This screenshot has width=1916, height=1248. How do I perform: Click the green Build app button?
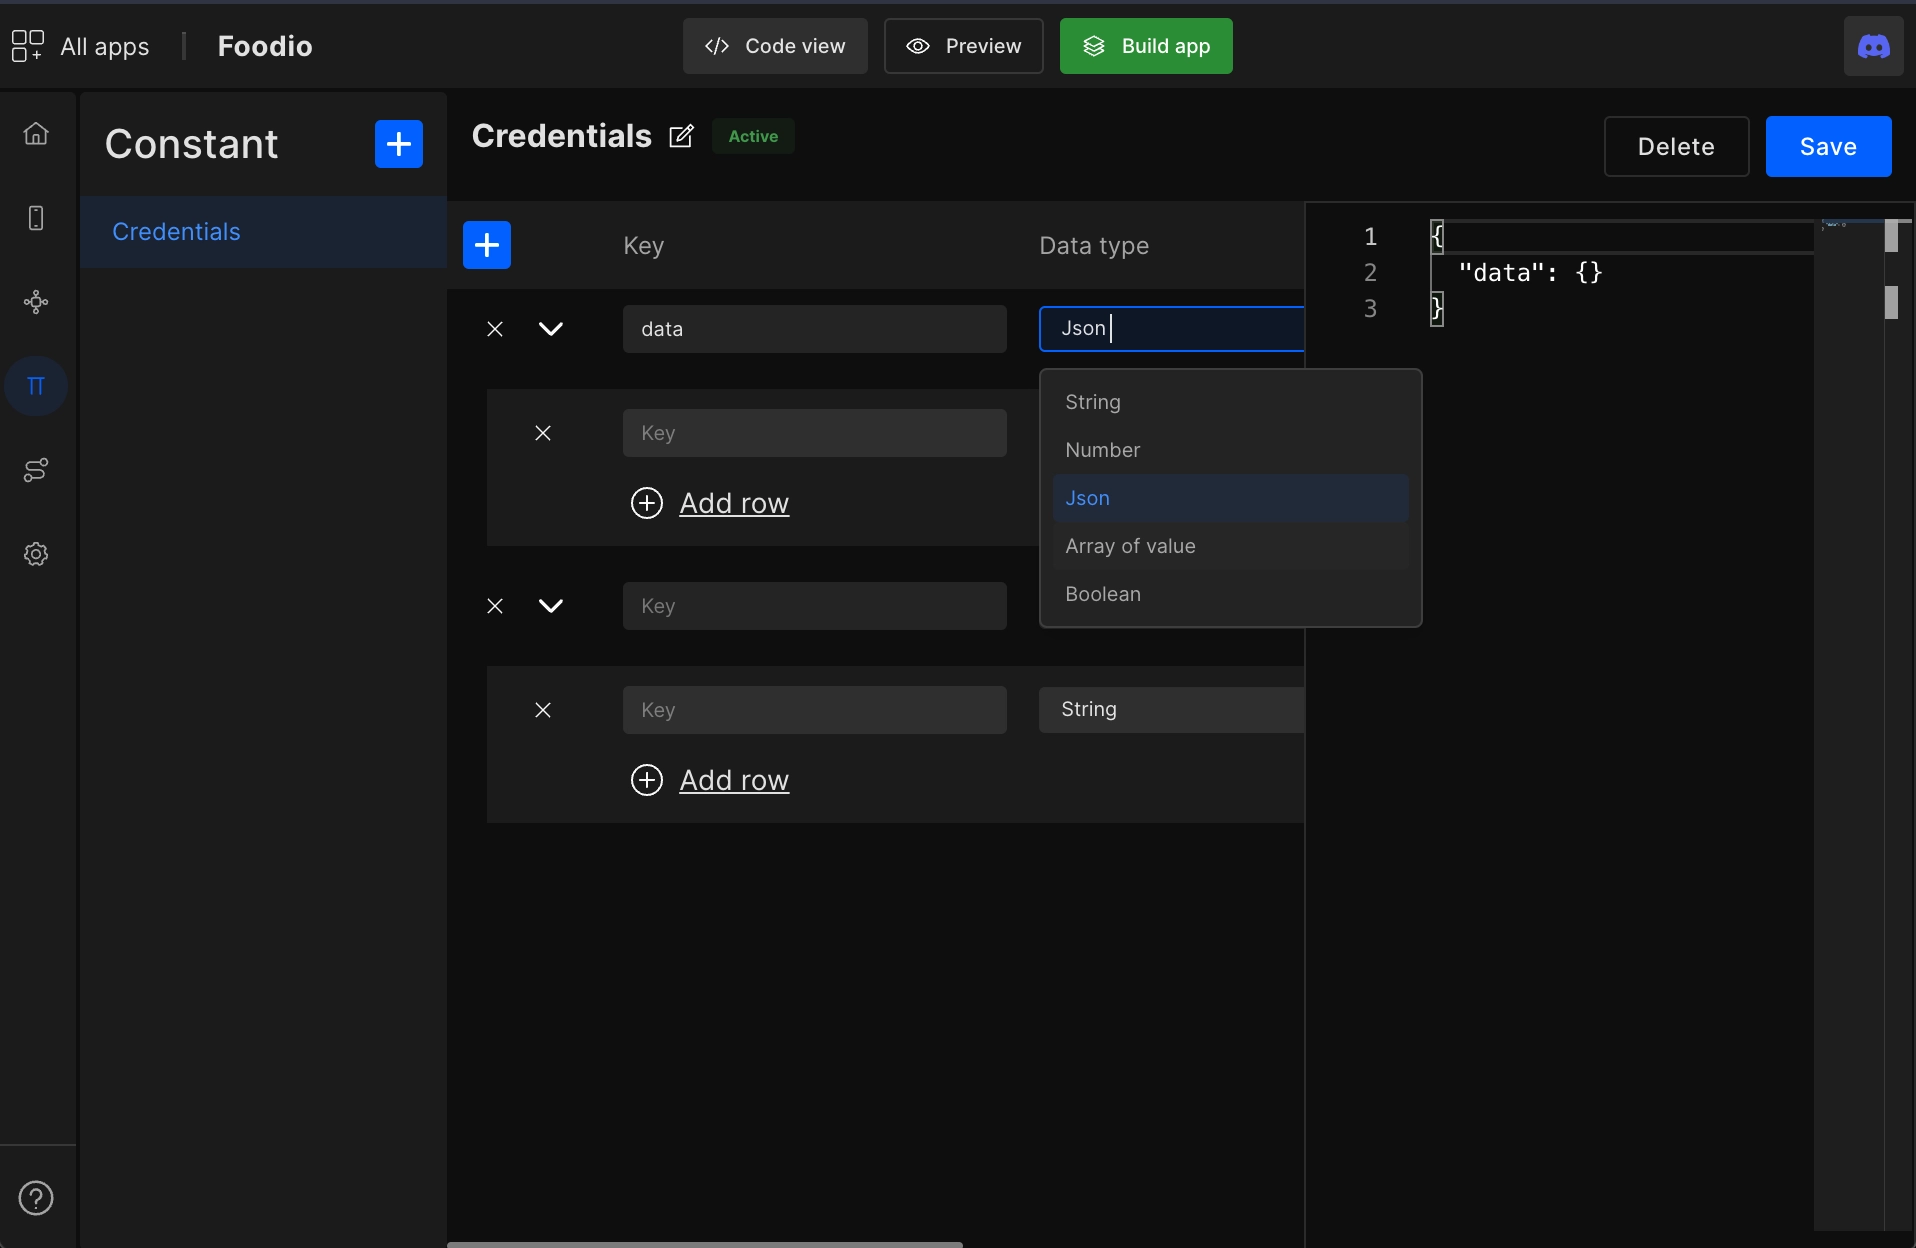(1146, 46)
